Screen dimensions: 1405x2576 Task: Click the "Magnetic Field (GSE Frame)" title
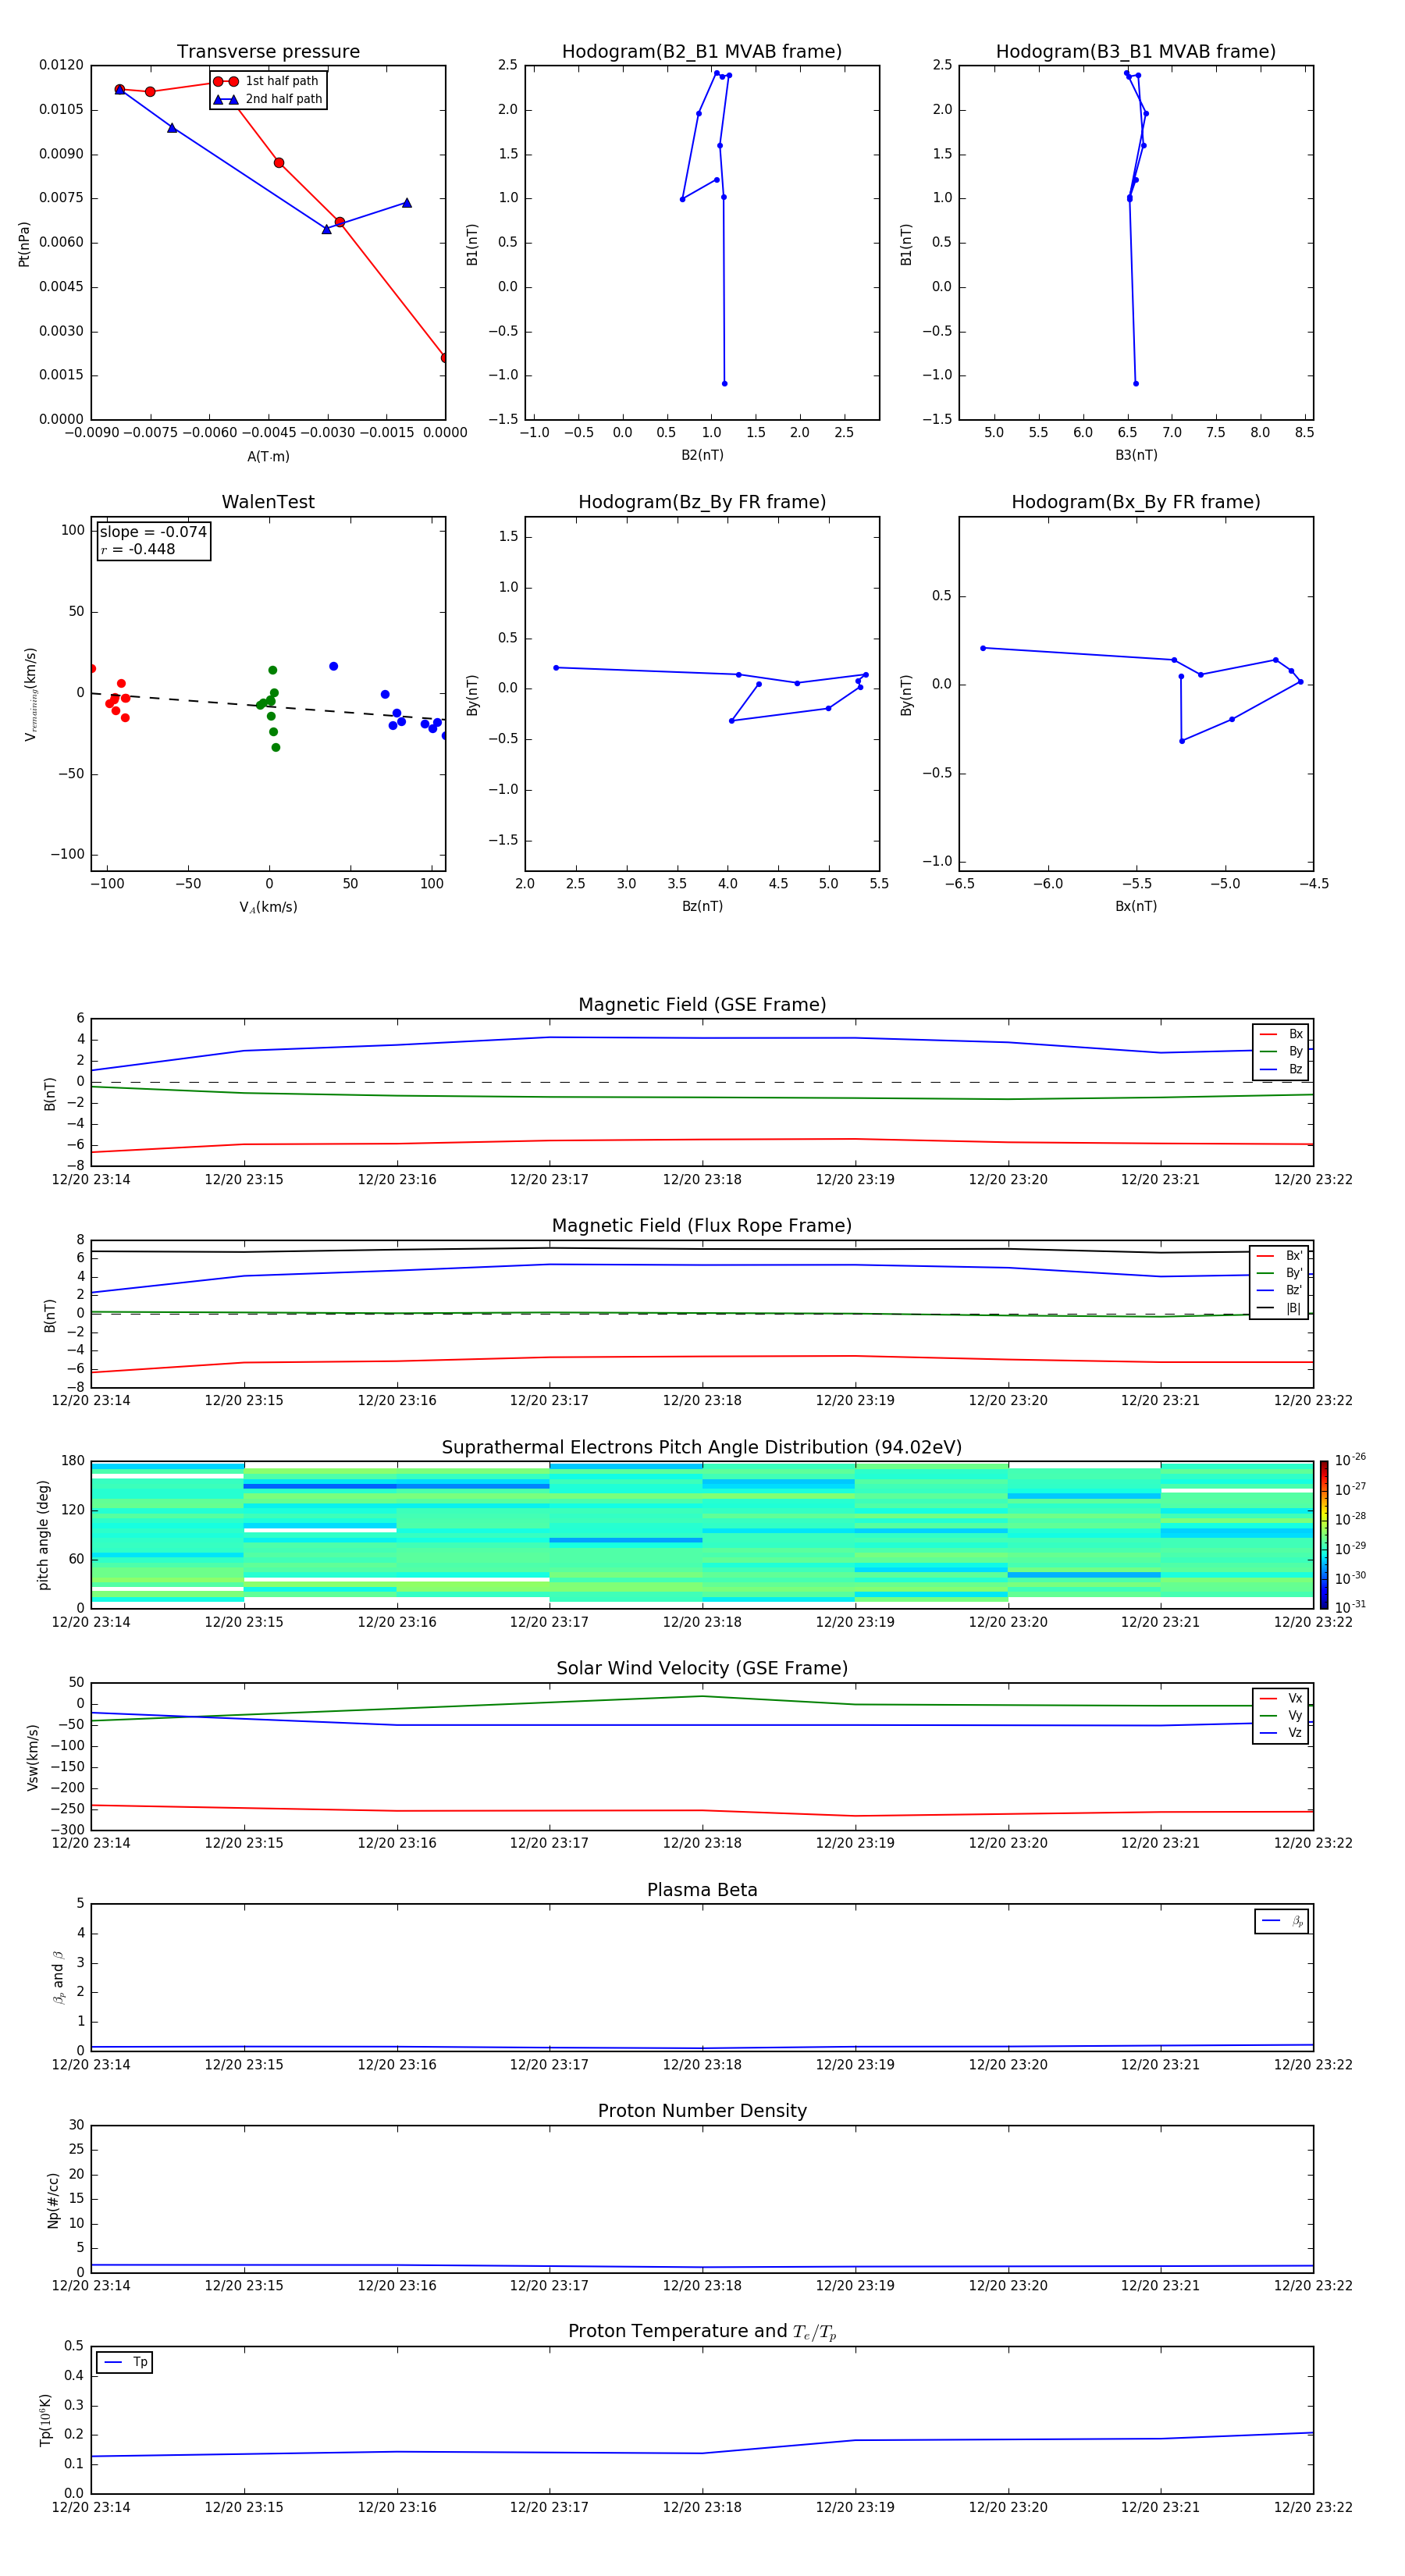click(702, 1005)
